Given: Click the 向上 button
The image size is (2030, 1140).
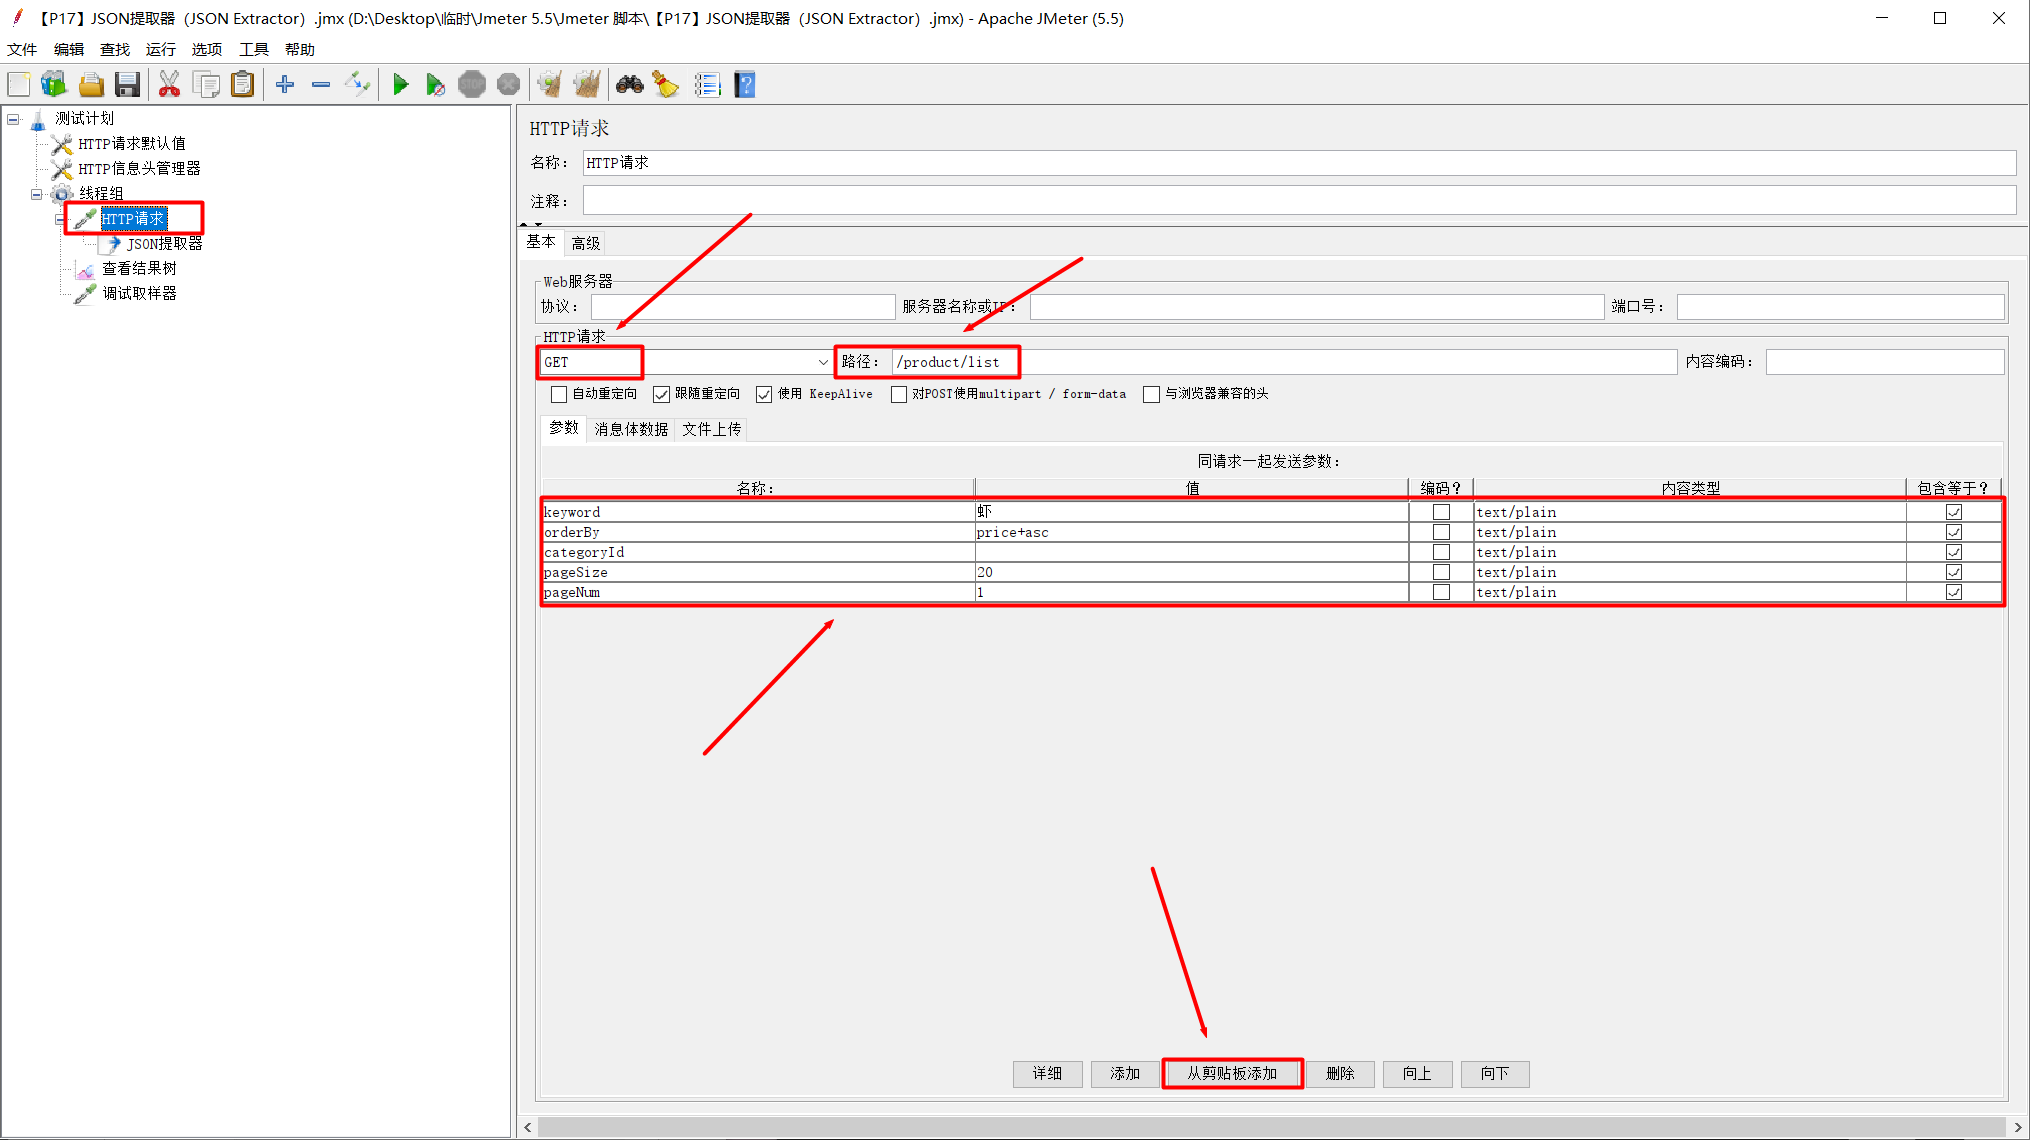Looking at the screenshot, I should [x=1417, y=1074].
